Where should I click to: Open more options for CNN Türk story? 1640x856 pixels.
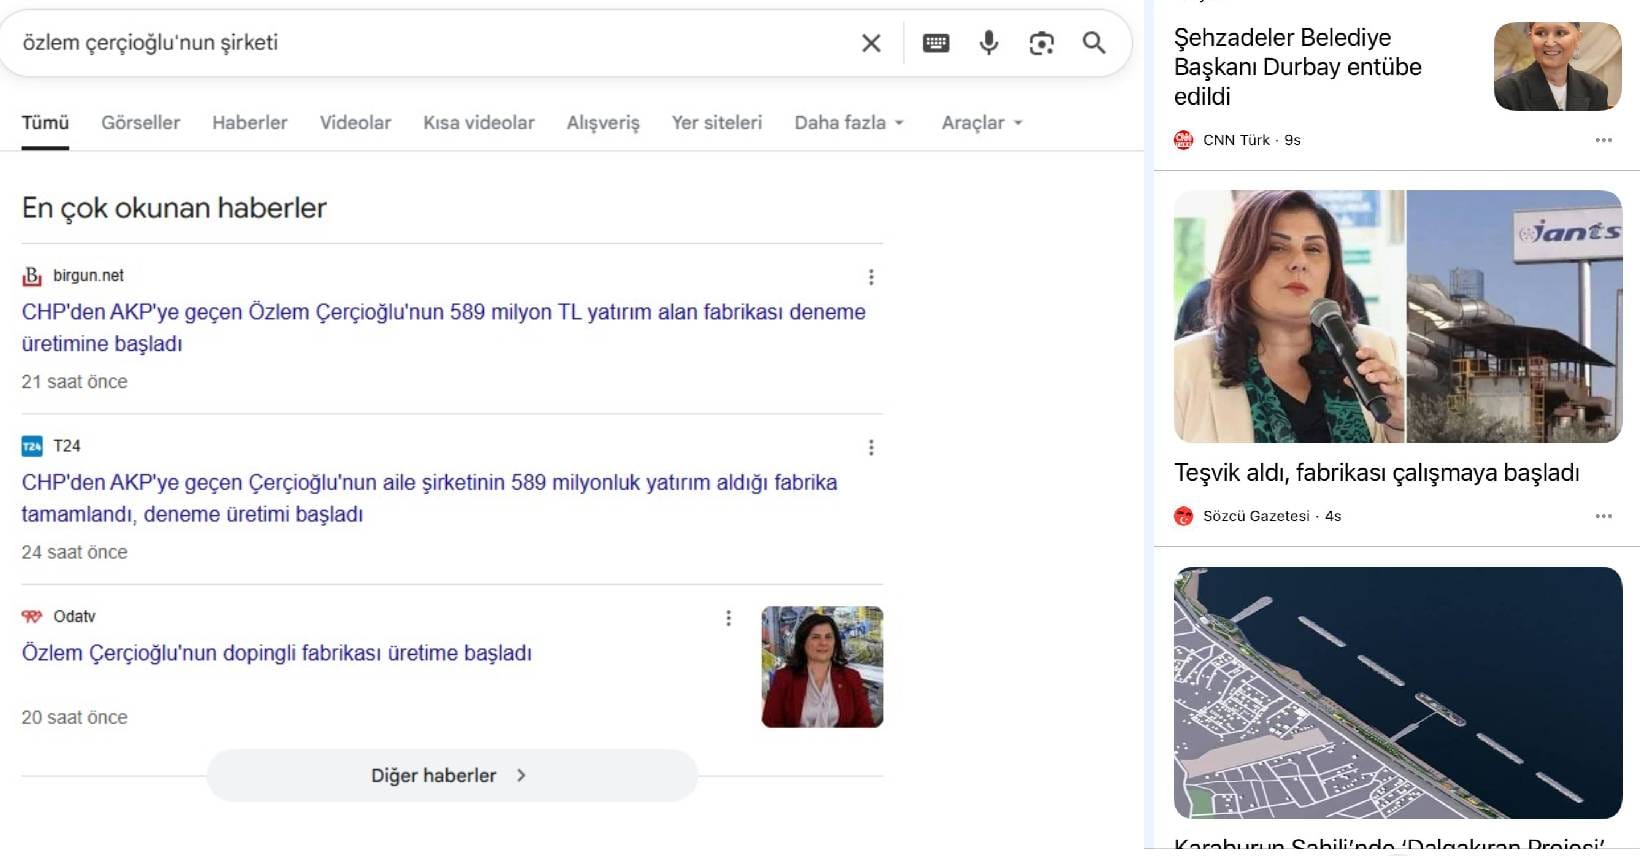pos(1603,140)
